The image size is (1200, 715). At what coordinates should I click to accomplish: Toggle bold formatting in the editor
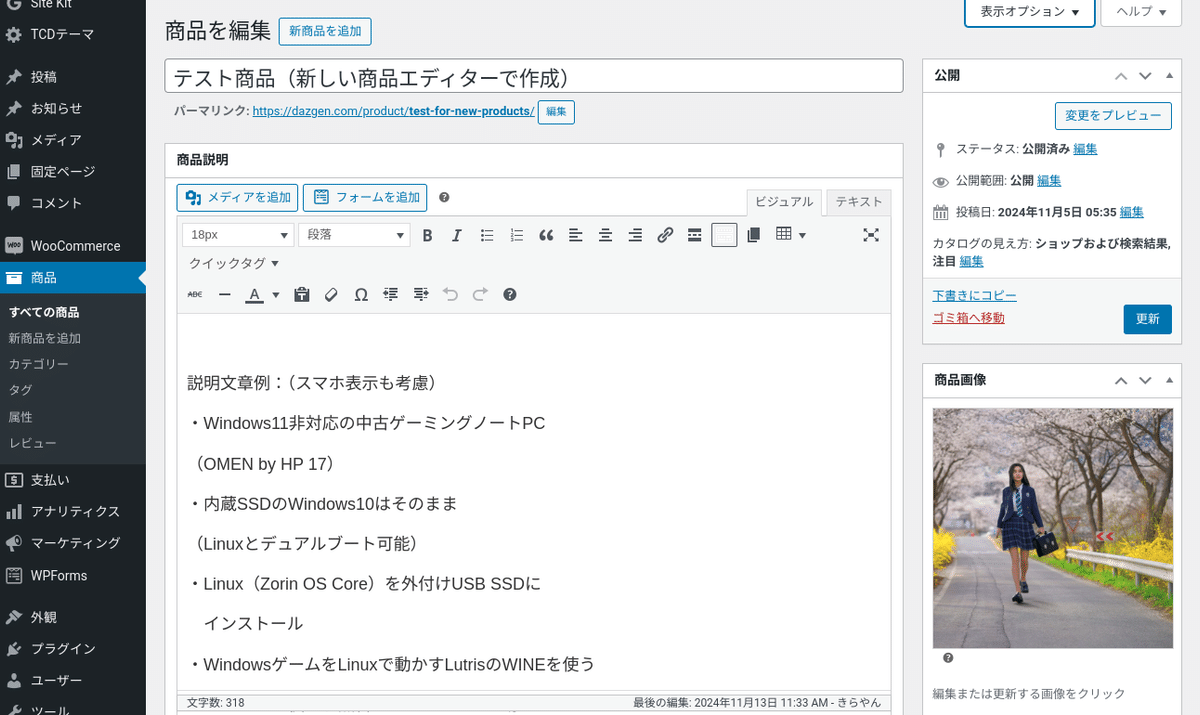pyautogui.click(x=427, y=235)
